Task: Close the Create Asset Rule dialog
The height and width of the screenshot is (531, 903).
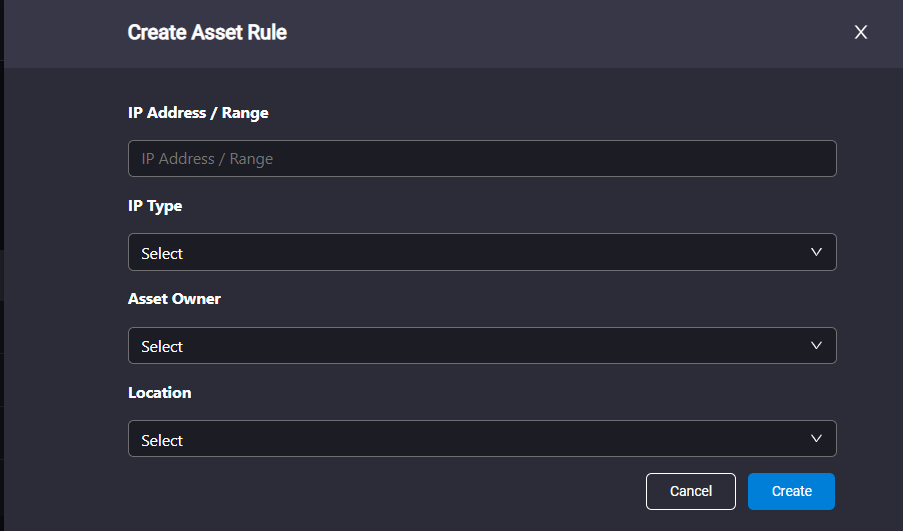Action: (x=860, y=32)
